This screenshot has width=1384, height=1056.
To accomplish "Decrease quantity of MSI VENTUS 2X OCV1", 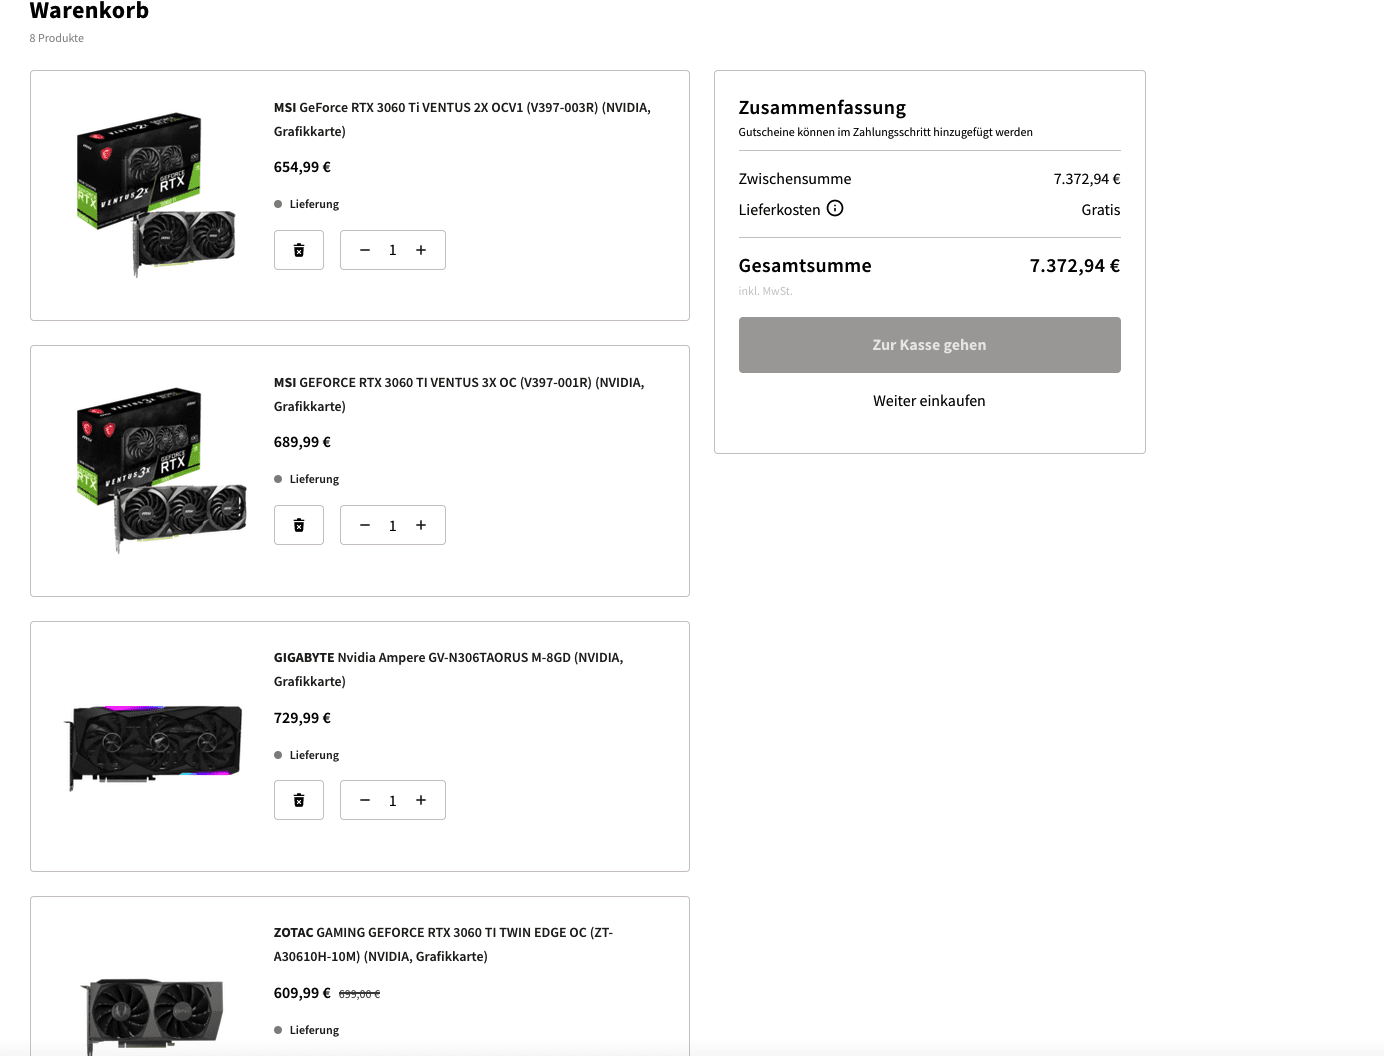I will [x=365, y=250].
